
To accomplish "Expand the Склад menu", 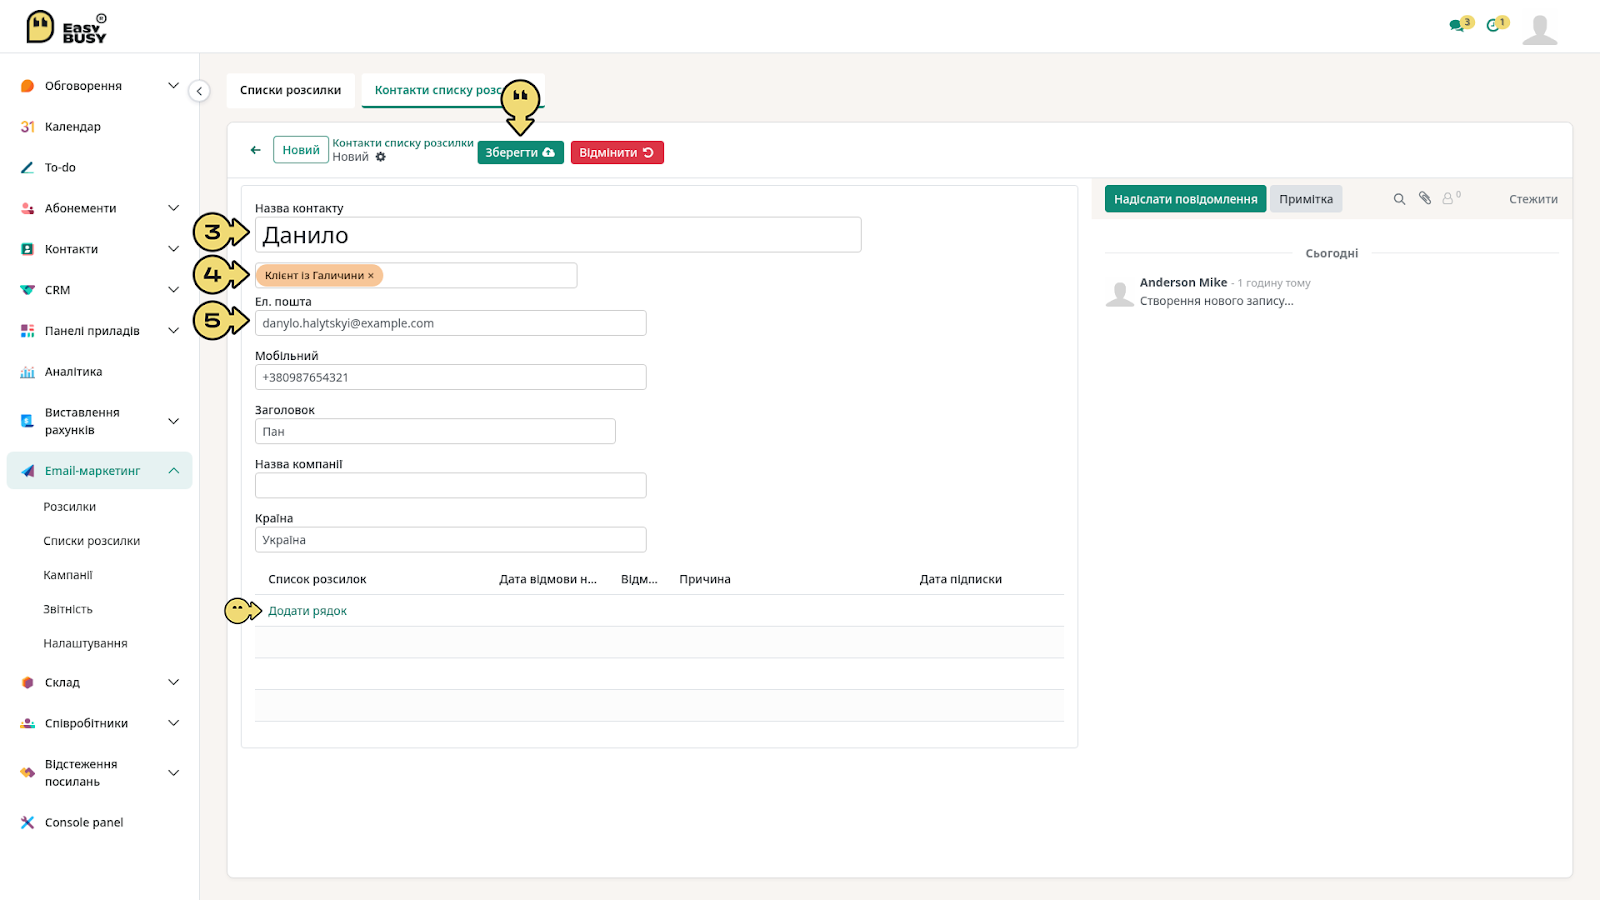I will pos(173,683).
